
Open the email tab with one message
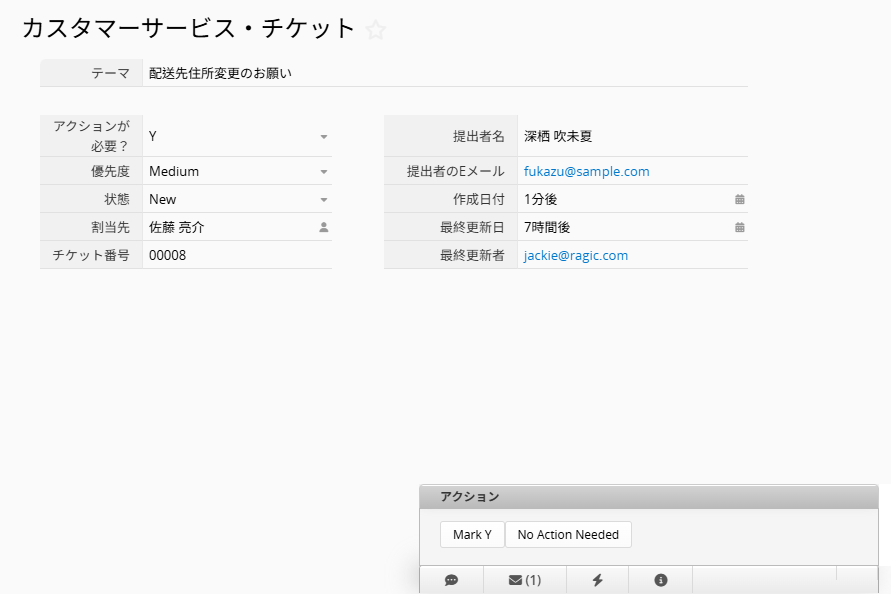[x=524, y=579]
